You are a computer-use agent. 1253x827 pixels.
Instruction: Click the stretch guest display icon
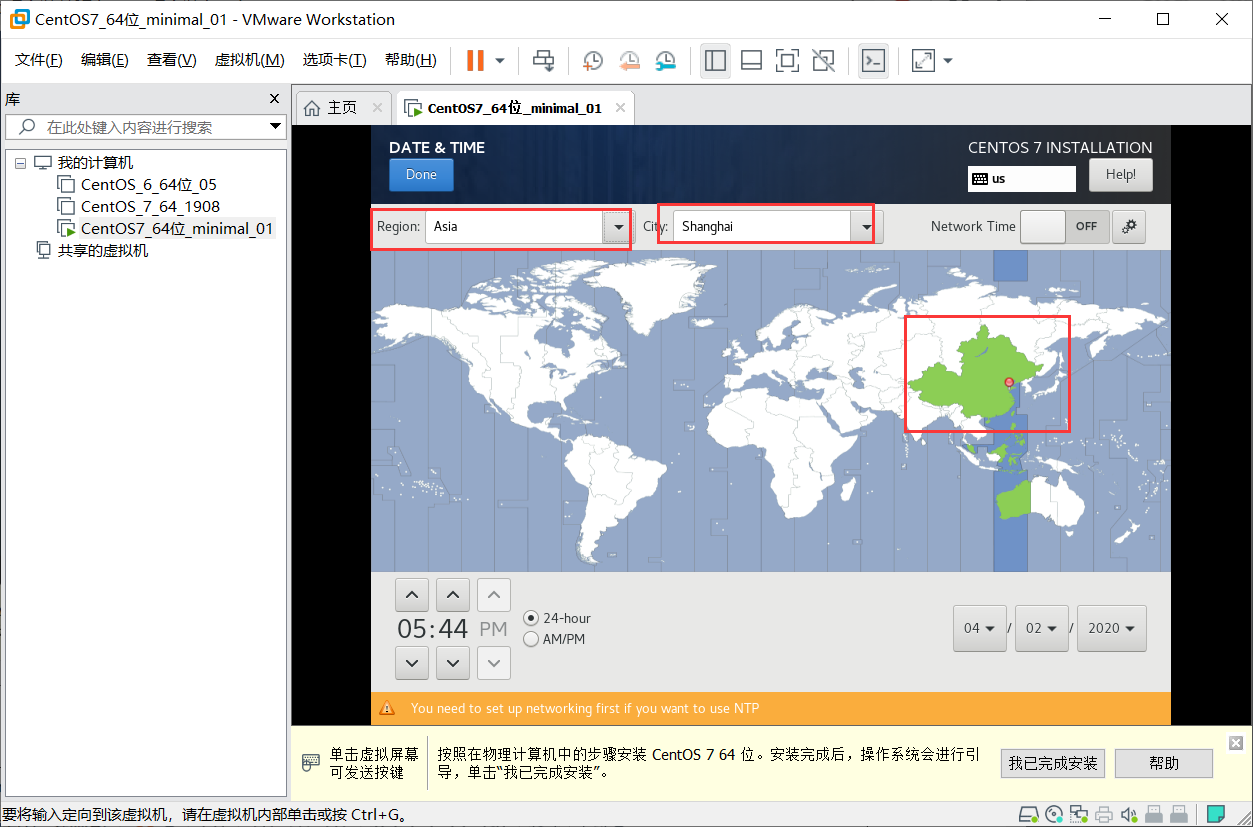923,61
